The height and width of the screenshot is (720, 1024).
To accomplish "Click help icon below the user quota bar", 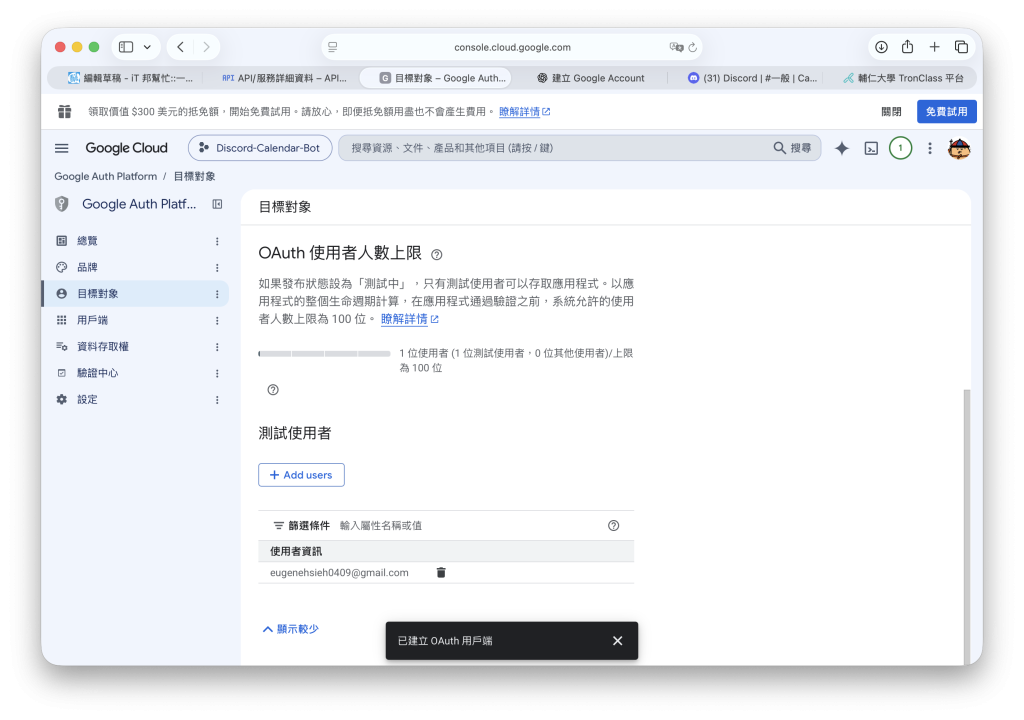I will [273, 390].
